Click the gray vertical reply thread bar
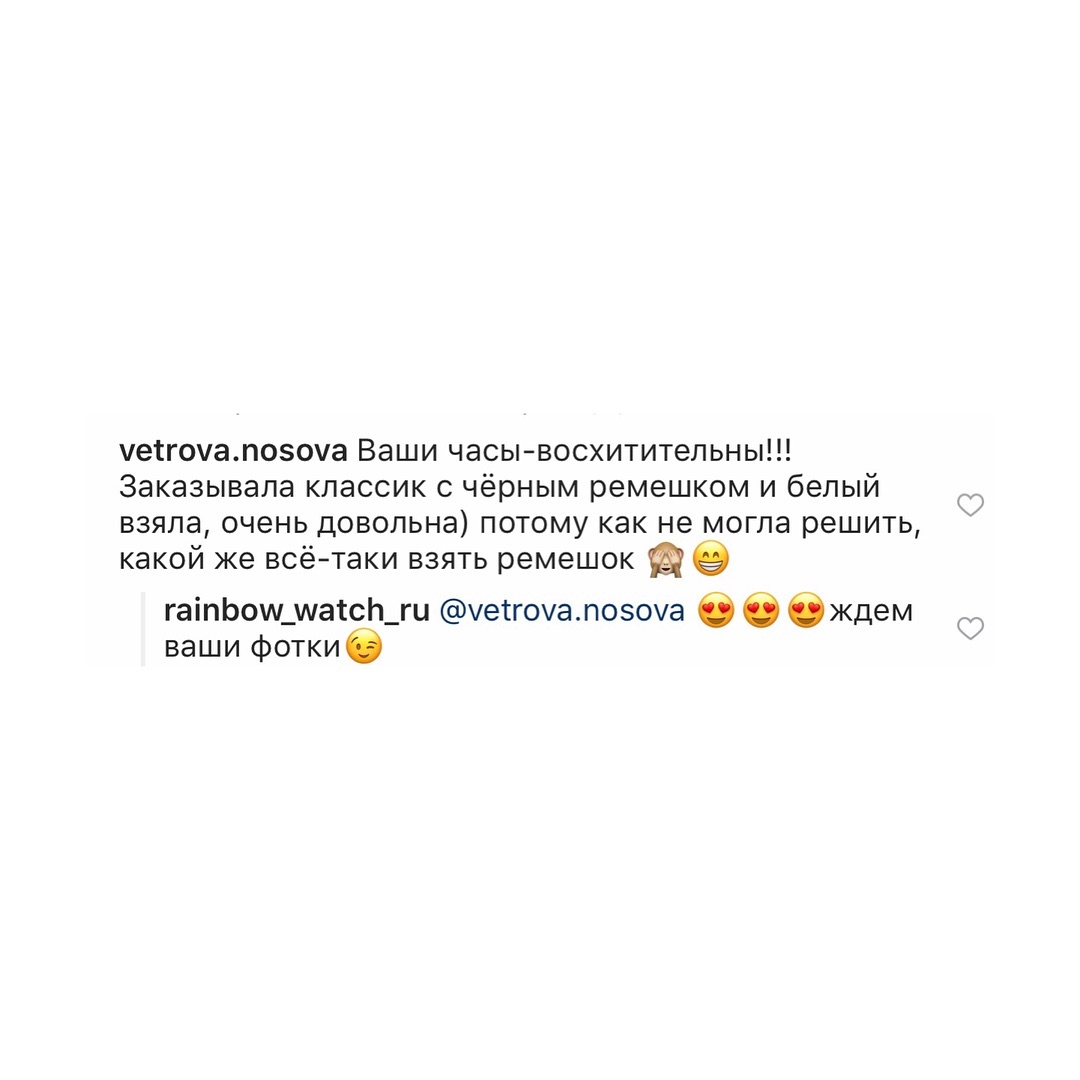Image resolution: width=1080 pixels, height=1080 pixels. pyautogui.click(x=143, y=629)
